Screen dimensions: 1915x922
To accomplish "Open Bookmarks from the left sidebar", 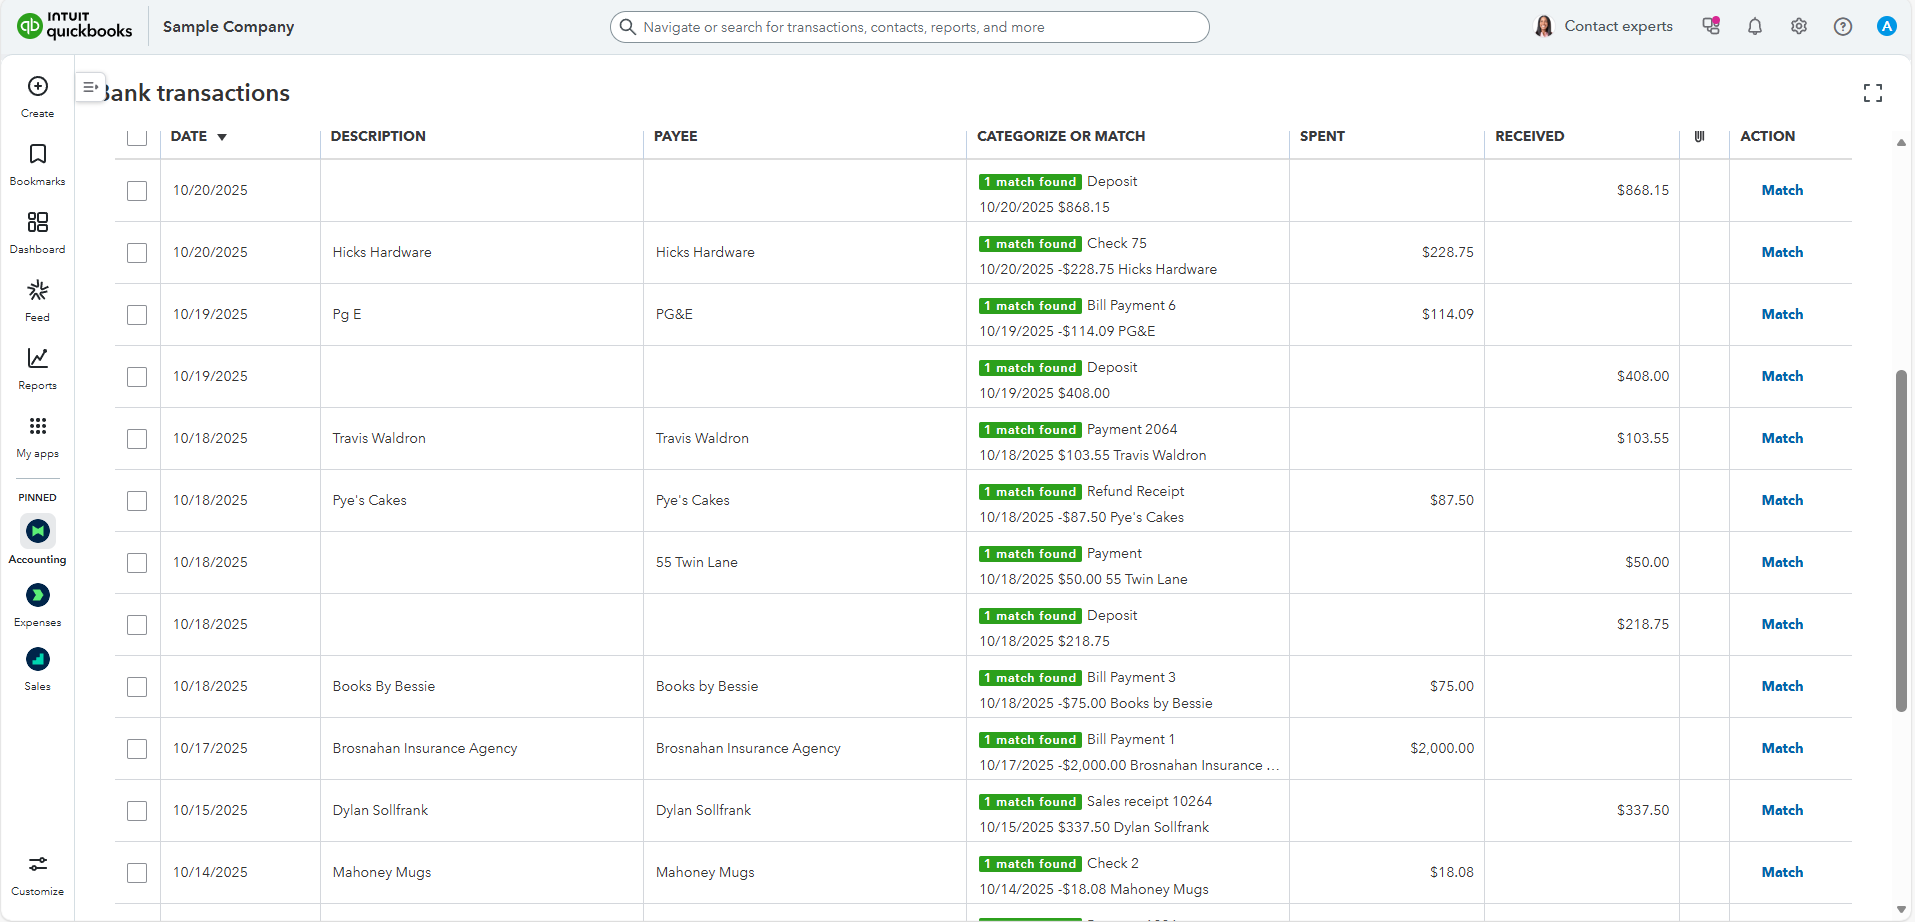I will [x=38, y=155].
